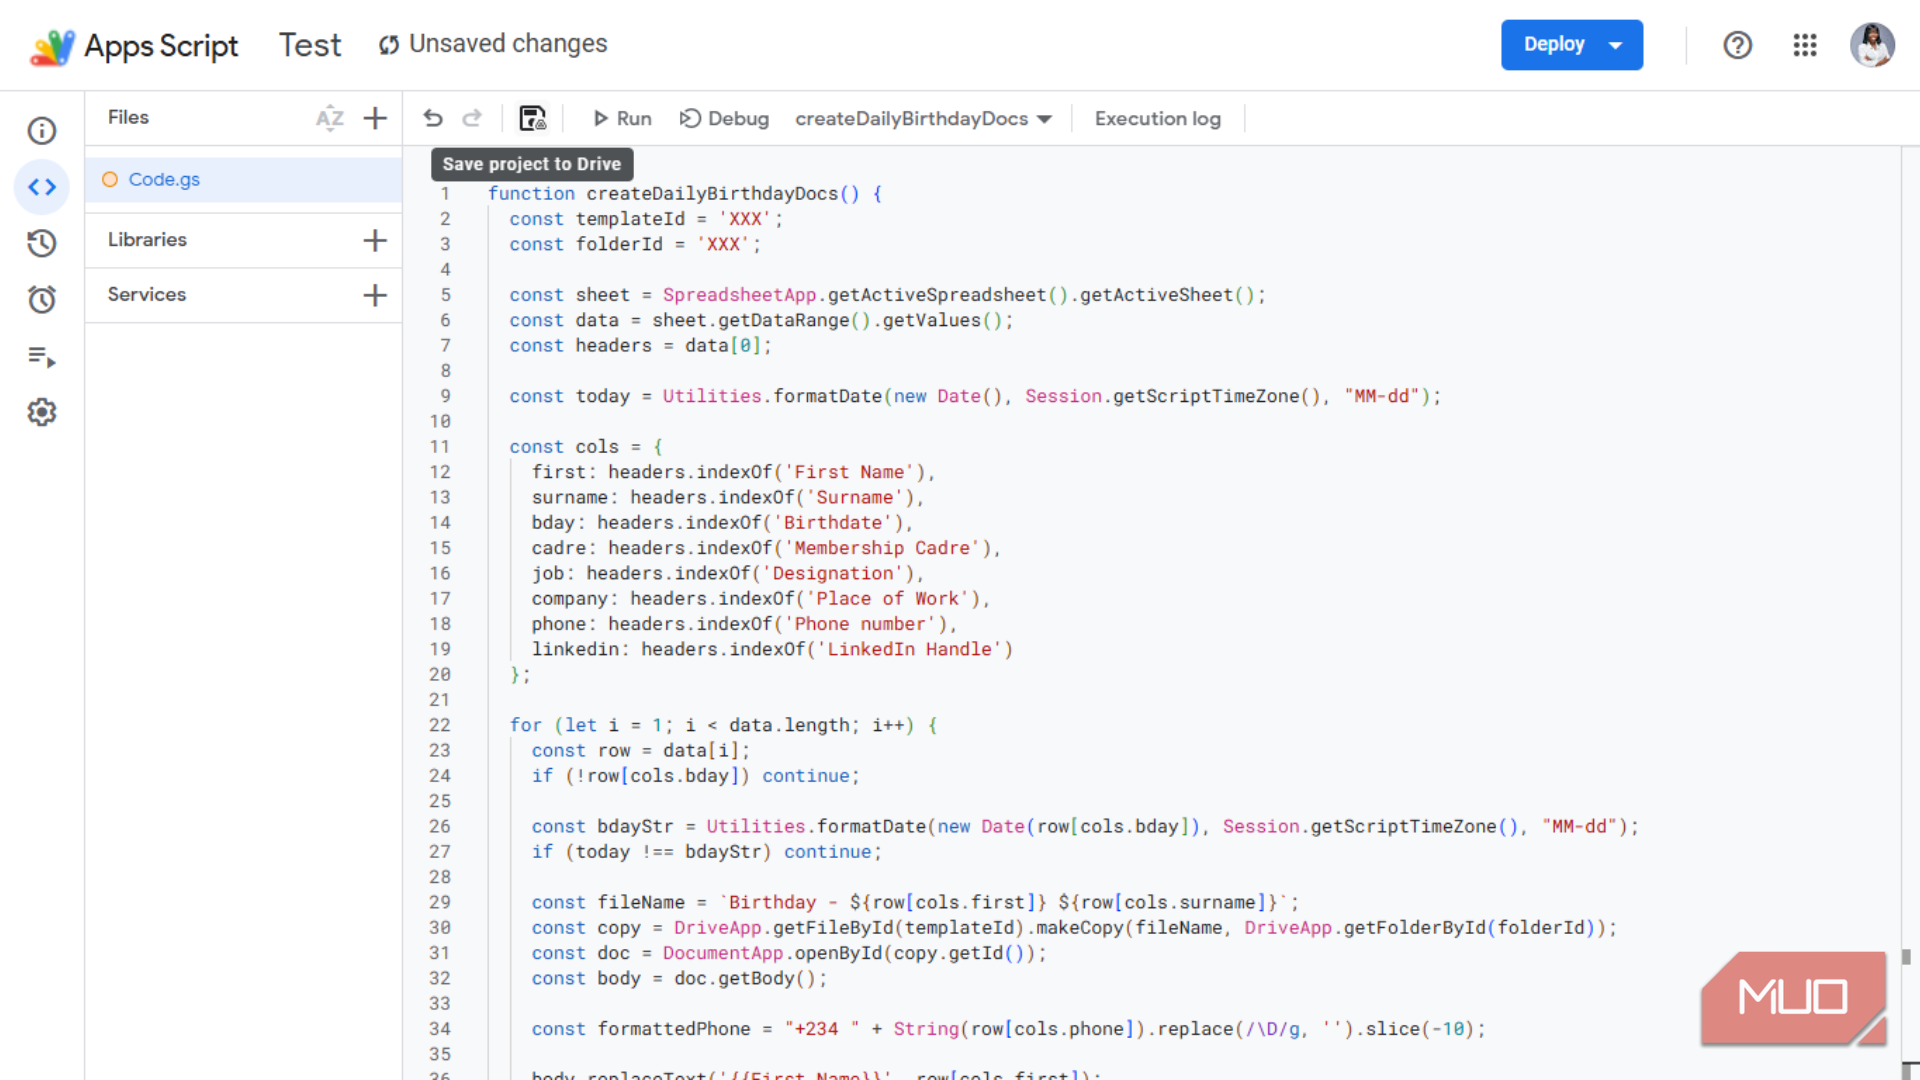This screenshot has height=1080, width=1920.
Task: Start the Debug session
Action: [724, 118]
